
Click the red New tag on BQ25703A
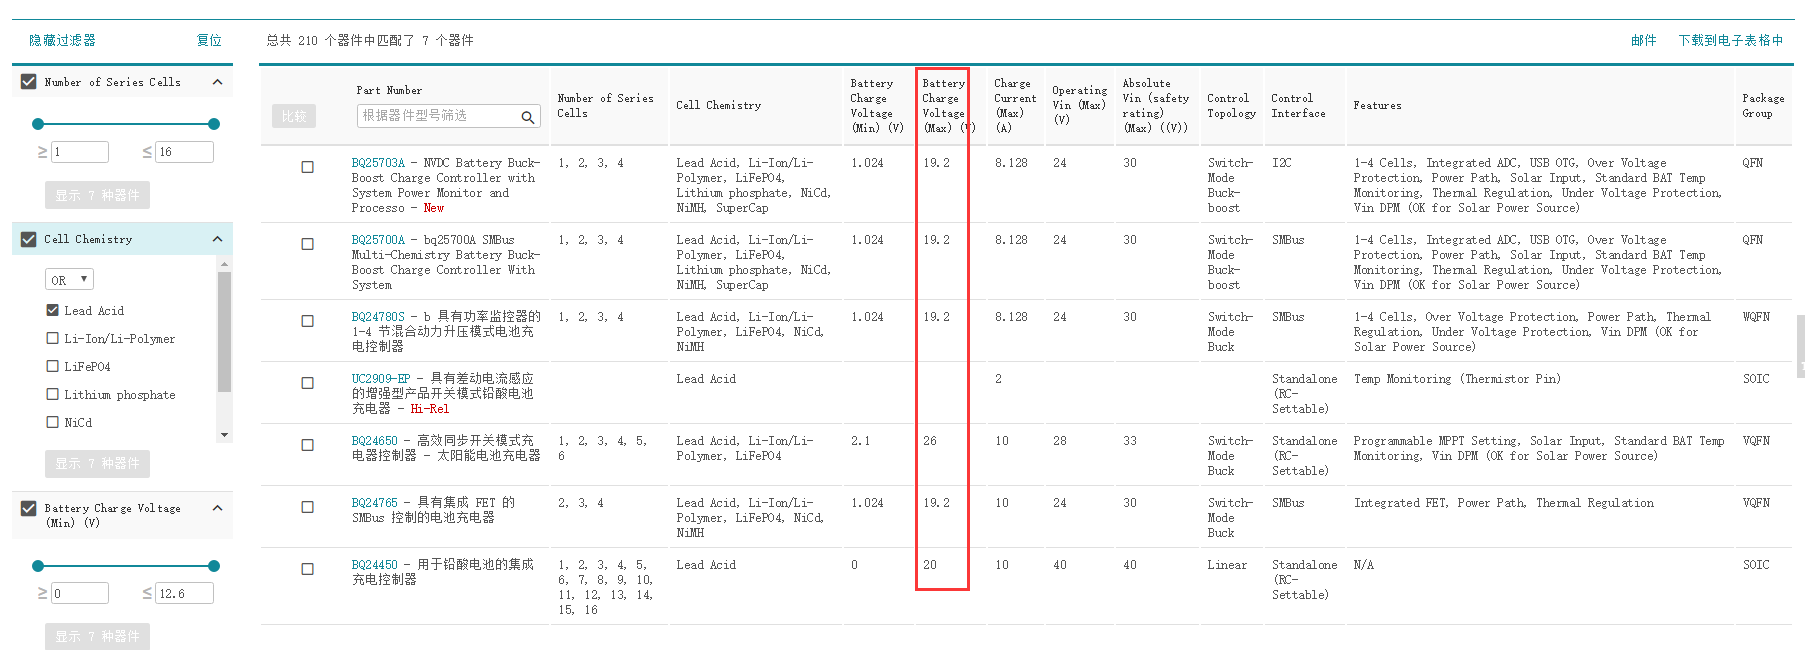pos(433,208)
